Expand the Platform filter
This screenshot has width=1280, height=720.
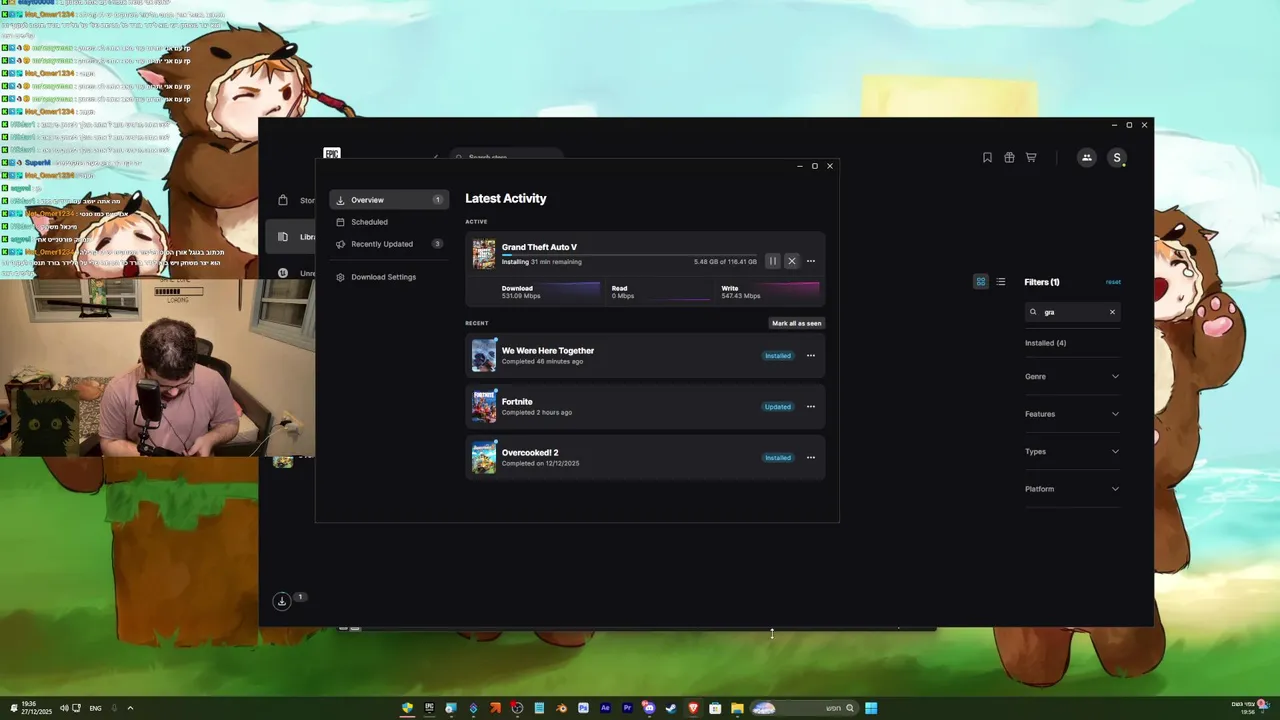pos(1072,489)
